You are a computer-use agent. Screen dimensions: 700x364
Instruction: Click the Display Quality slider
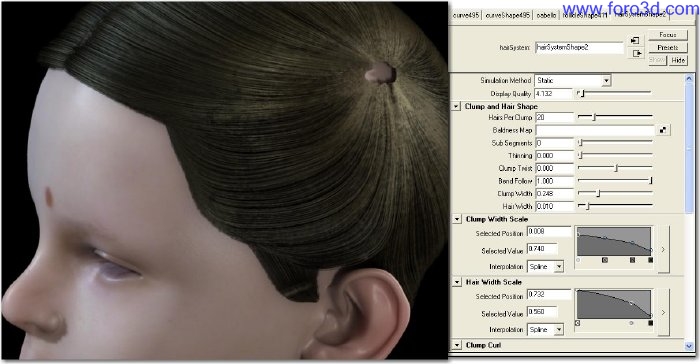614,93
